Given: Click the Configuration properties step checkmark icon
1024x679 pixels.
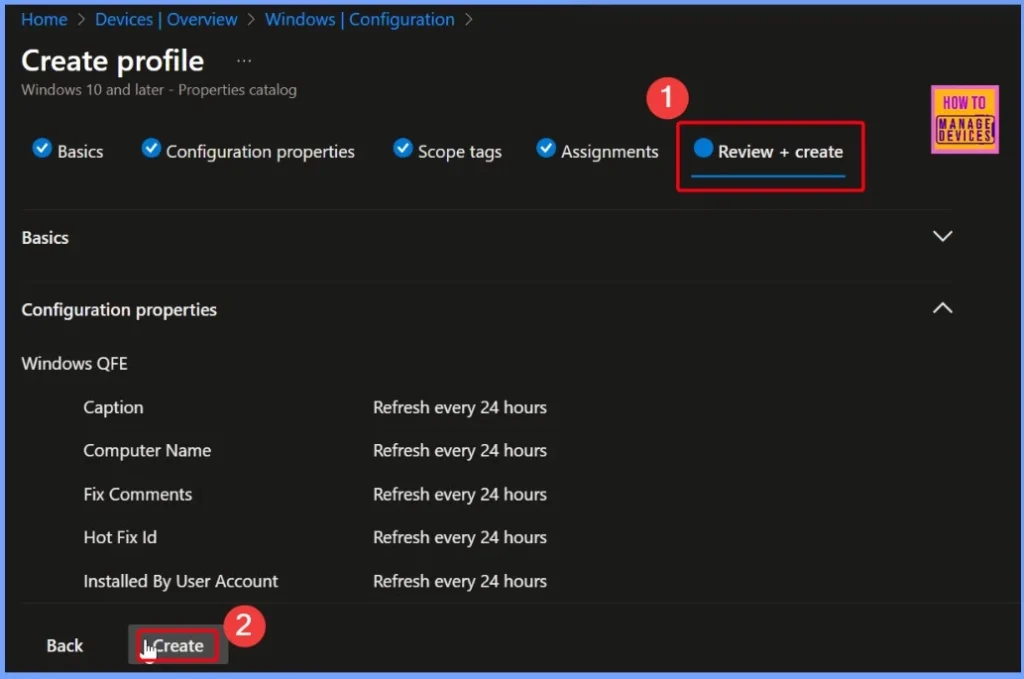Looking at the screenshot, I should [151, 148].
